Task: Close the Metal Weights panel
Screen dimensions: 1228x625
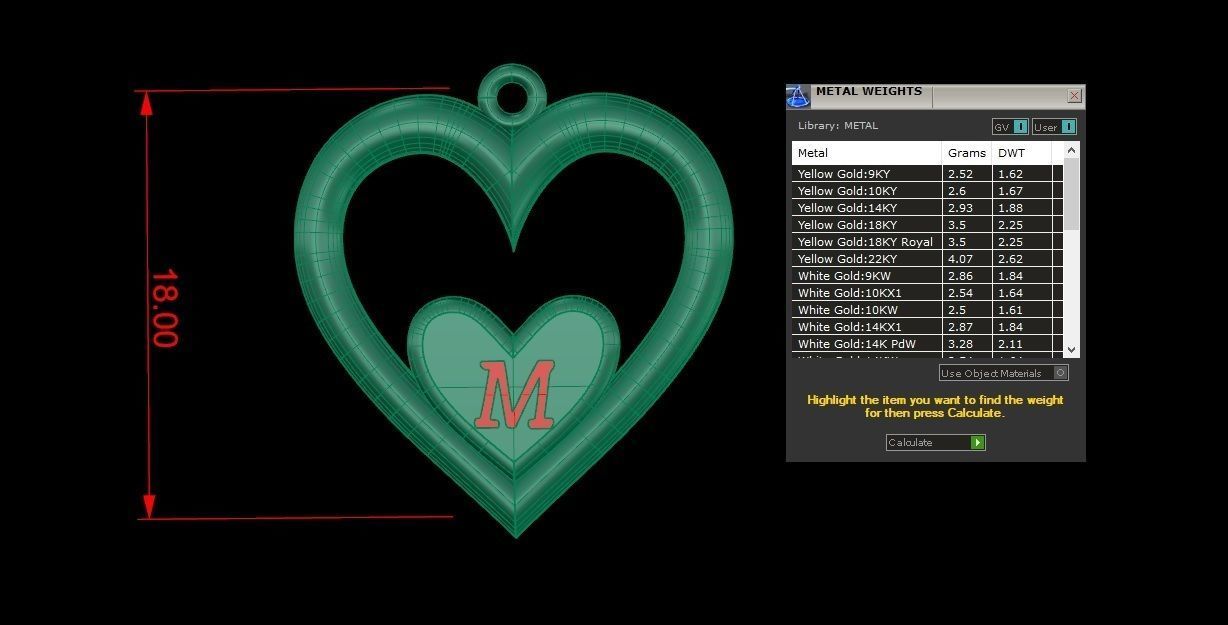Action: pyautogui.click(x=1074, y=96)
